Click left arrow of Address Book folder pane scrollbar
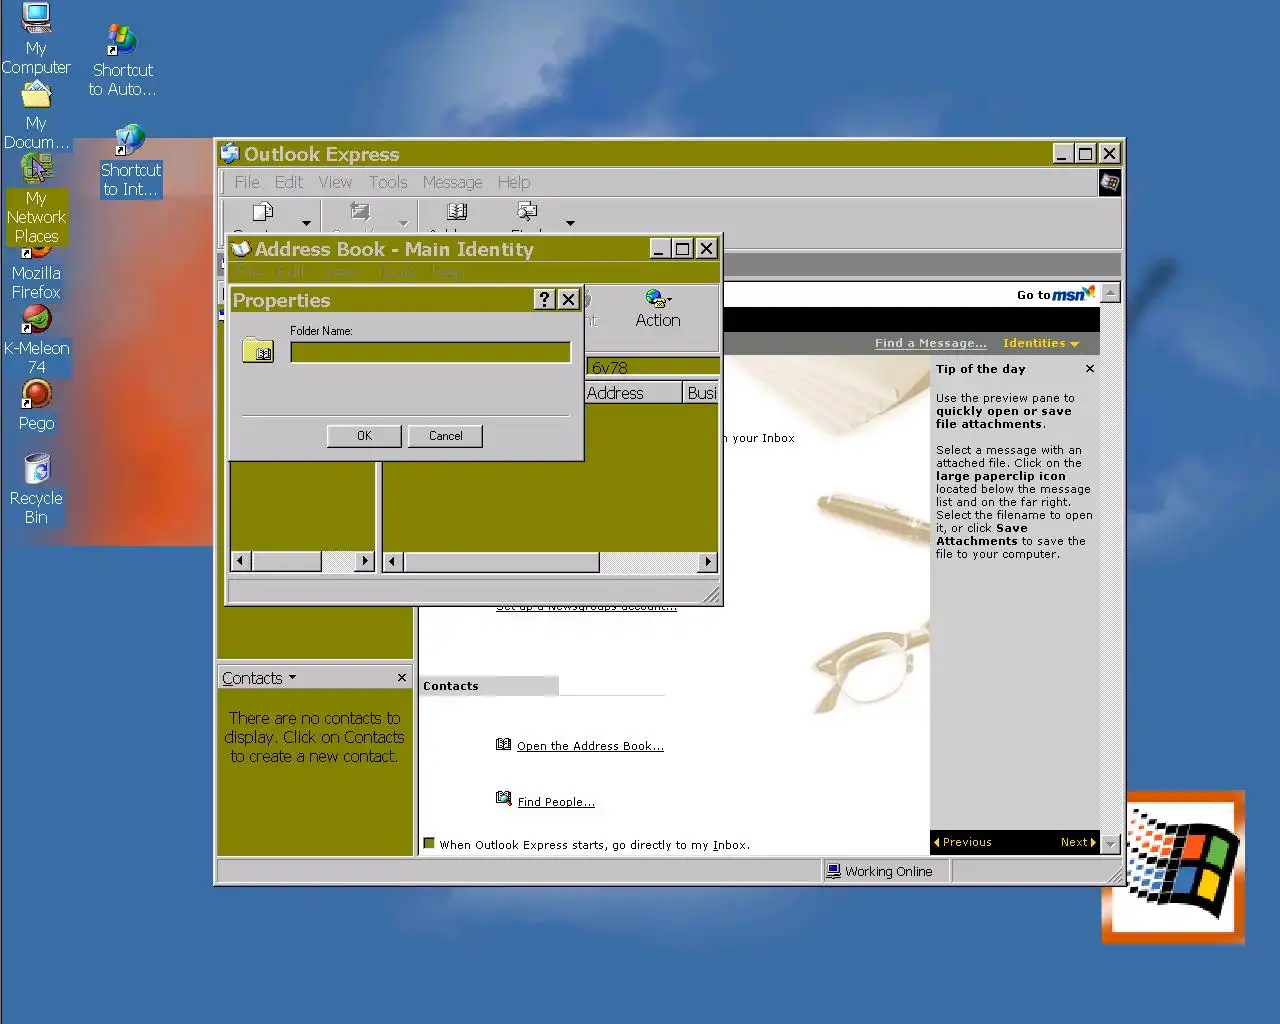The image size is (1280, 1024). [239, 561]
